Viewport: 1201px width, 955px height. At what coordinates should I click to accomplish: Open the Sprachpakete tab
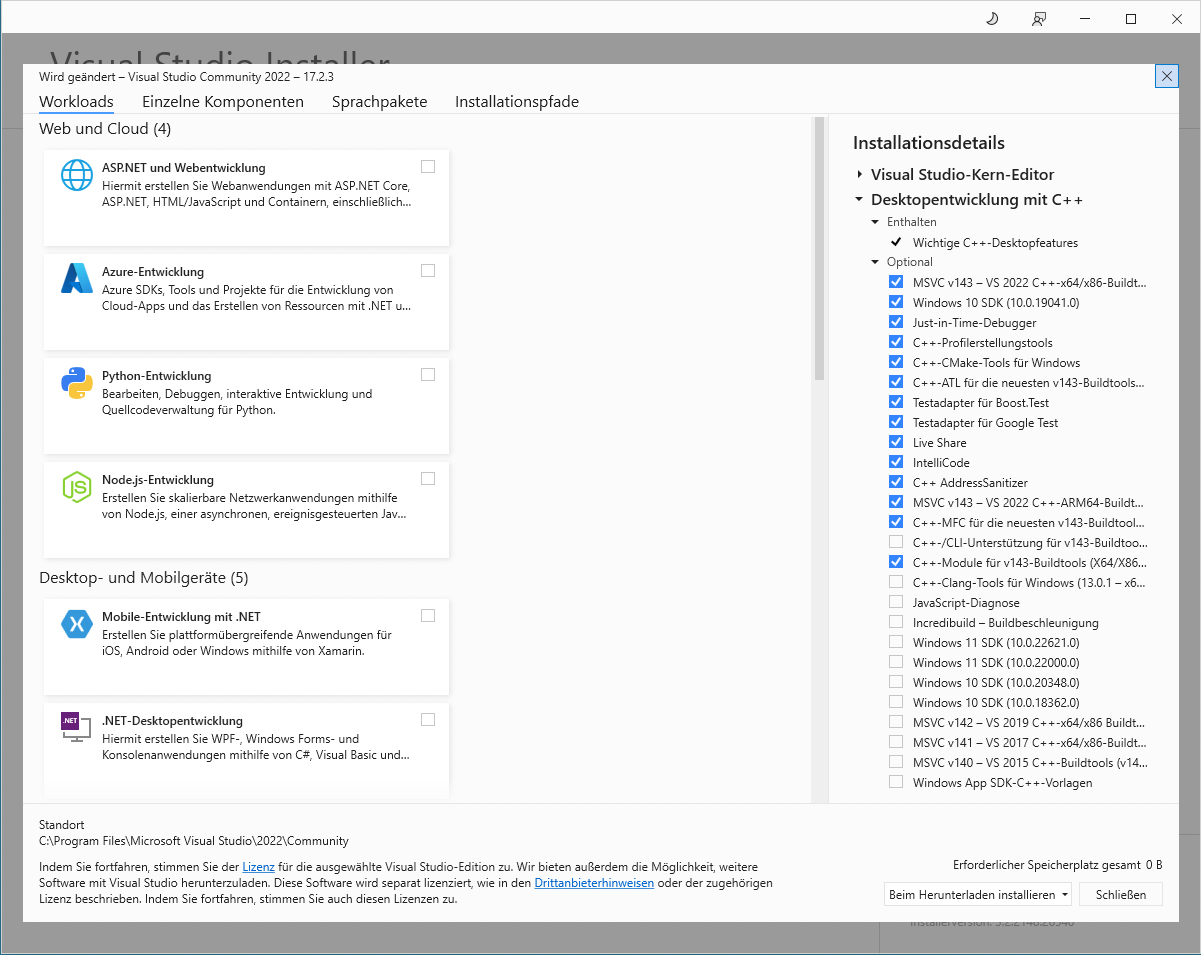tap(380, 102)
